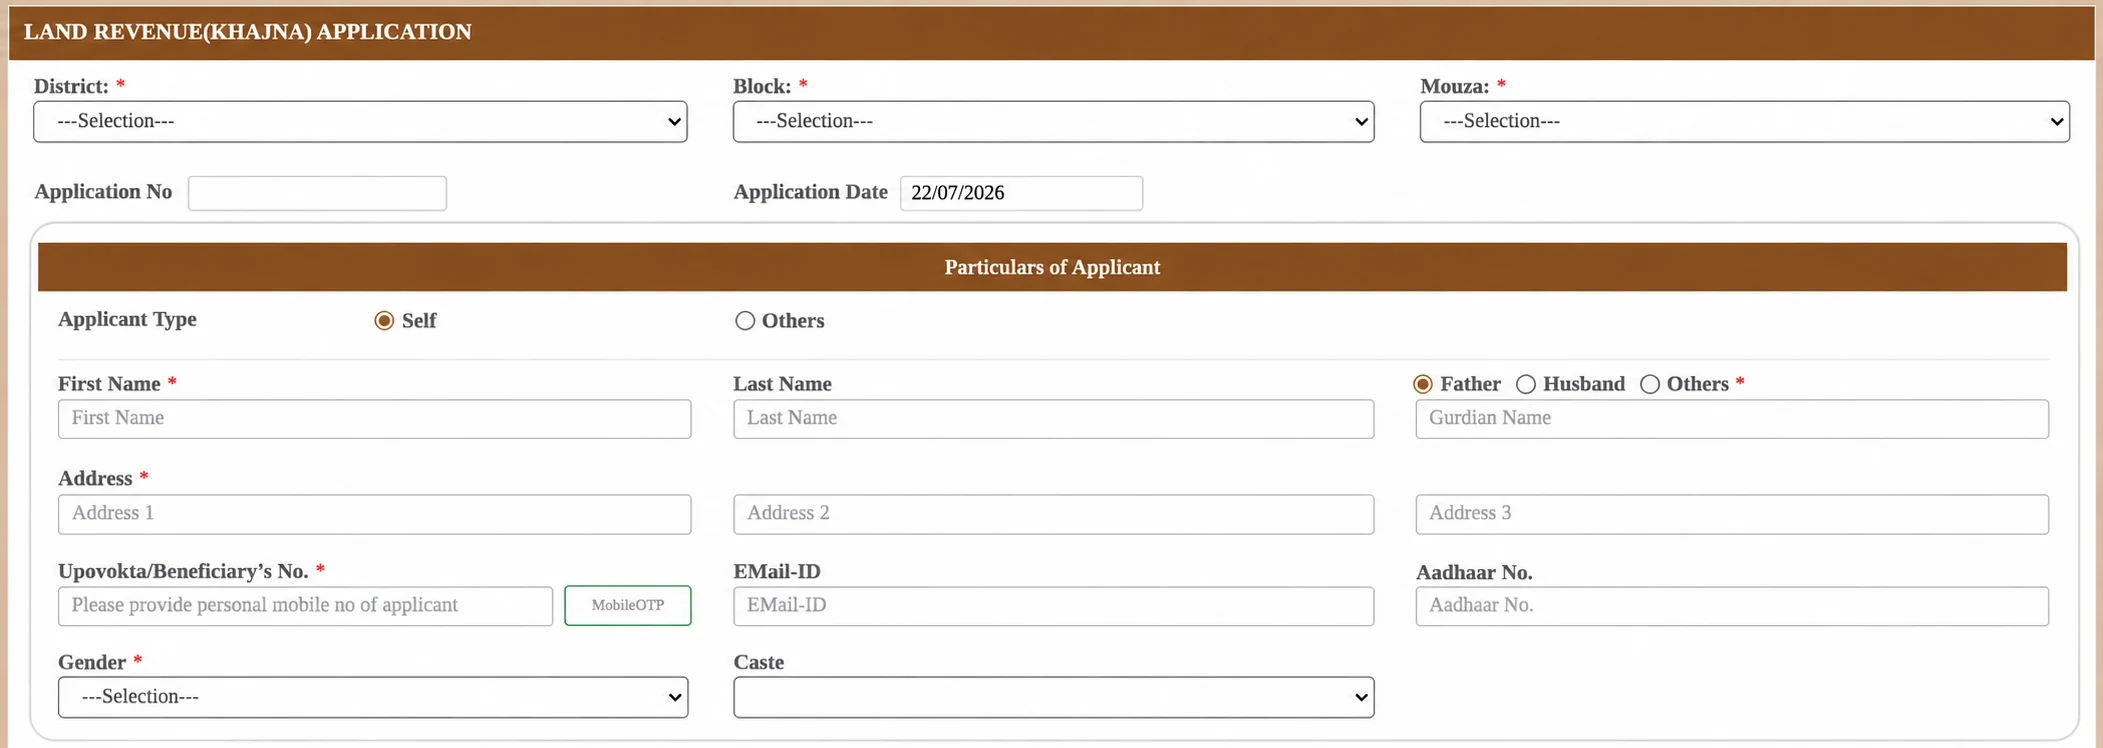Select Others applicant type radio
Viewport: 2103px width, 748px height.
click(745, 321)
